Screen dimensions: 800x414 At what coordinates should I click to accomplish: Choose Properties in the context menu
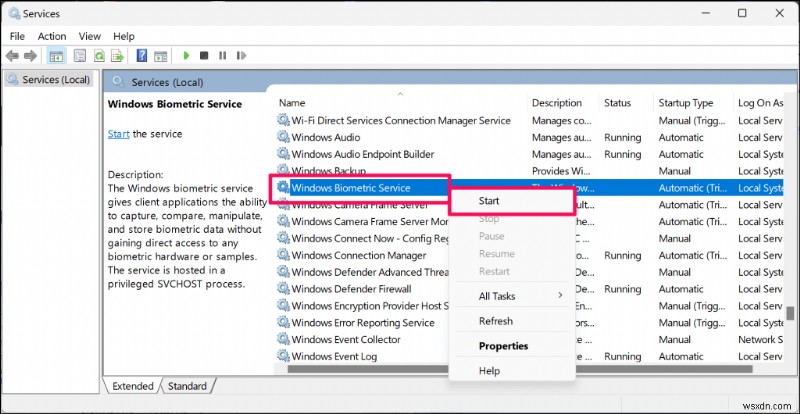pos(512,346)
